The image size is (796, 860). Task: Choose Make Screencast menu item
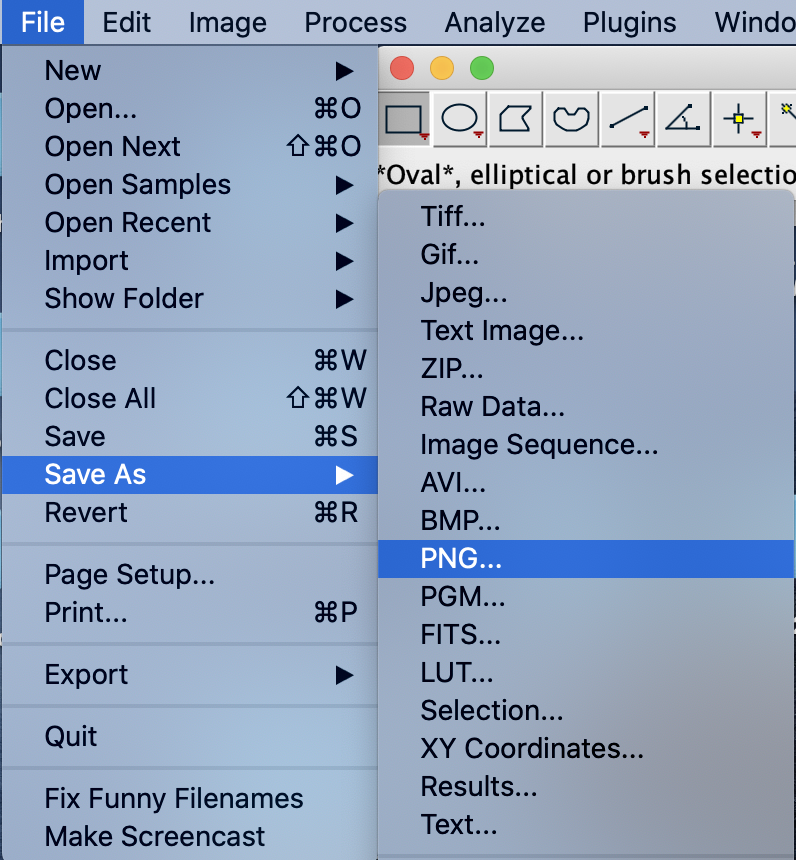190,837
